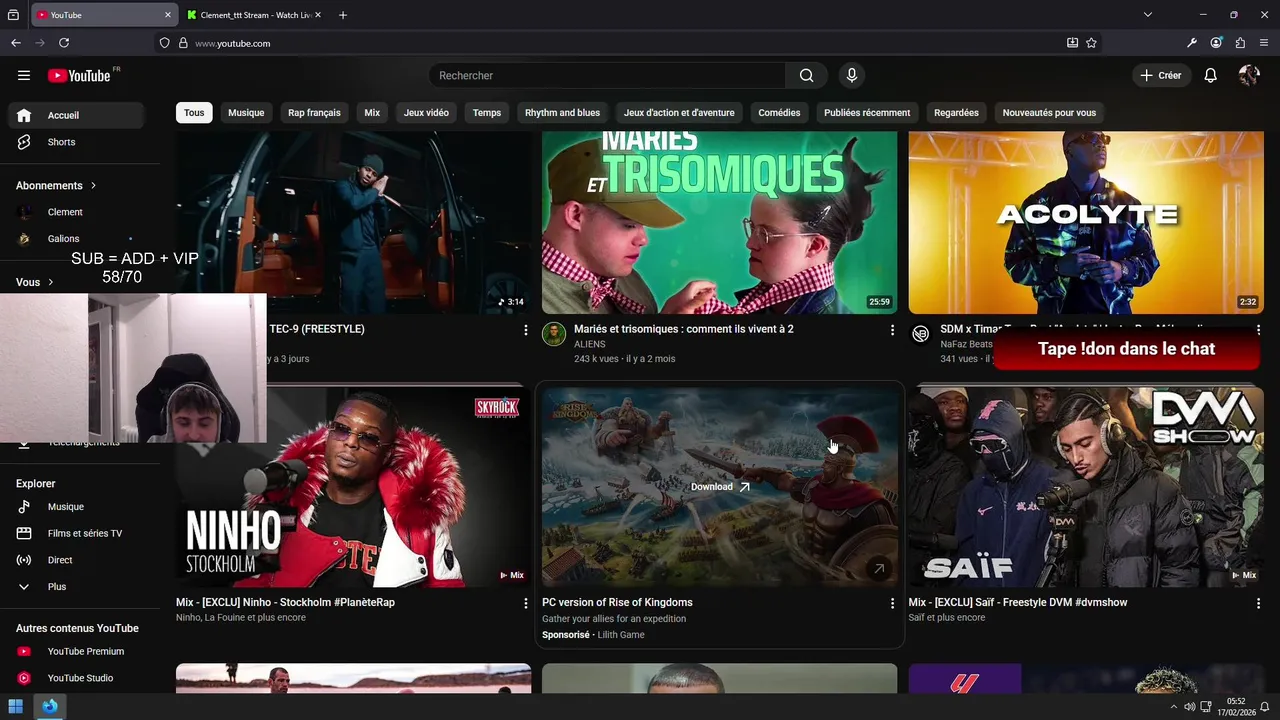This screenshot has width=1280, height=720.
Task: Close the YouTube browser tab
Action: coord(168,15)
